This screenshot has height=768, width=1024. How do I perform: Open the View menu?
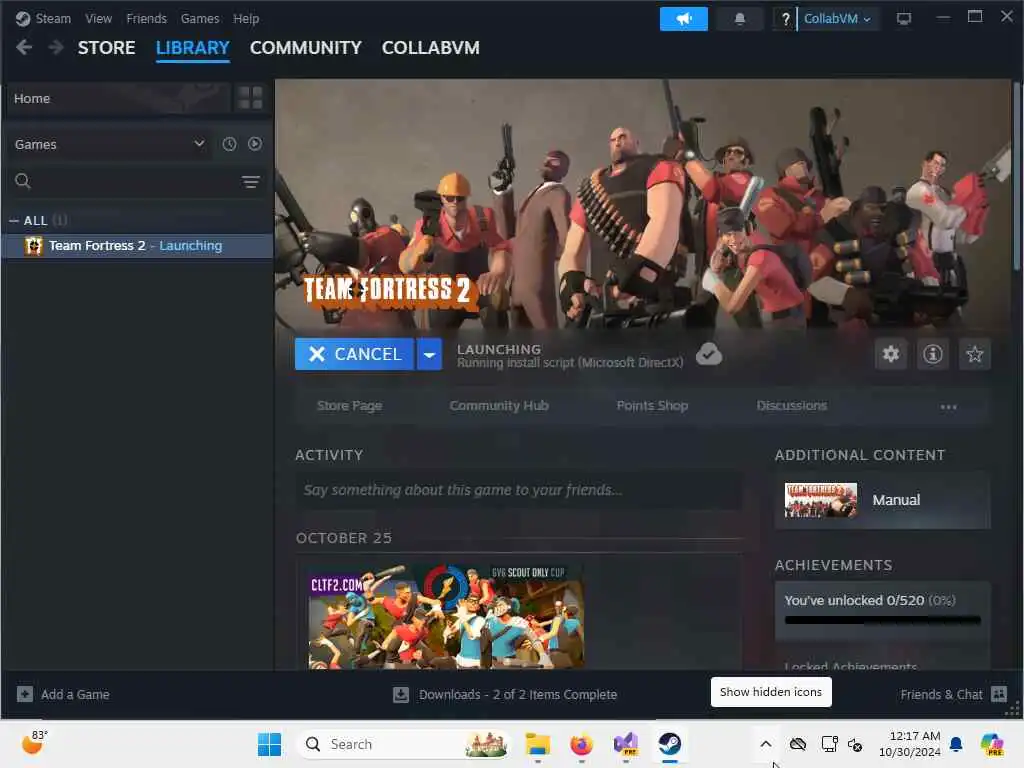point(98,18)
